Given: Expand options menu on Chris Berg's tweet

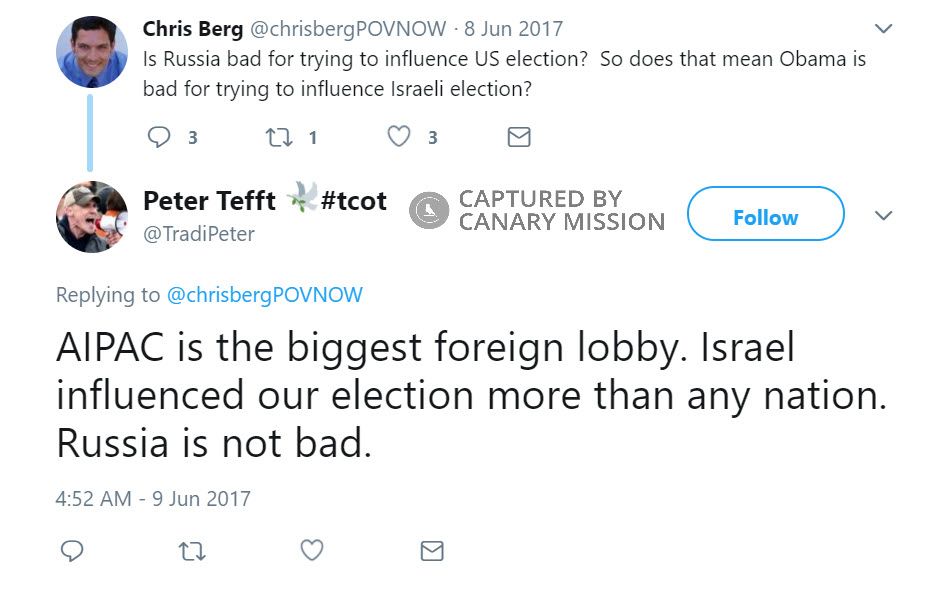Looking at the screenshot, I should coord(884,28).
